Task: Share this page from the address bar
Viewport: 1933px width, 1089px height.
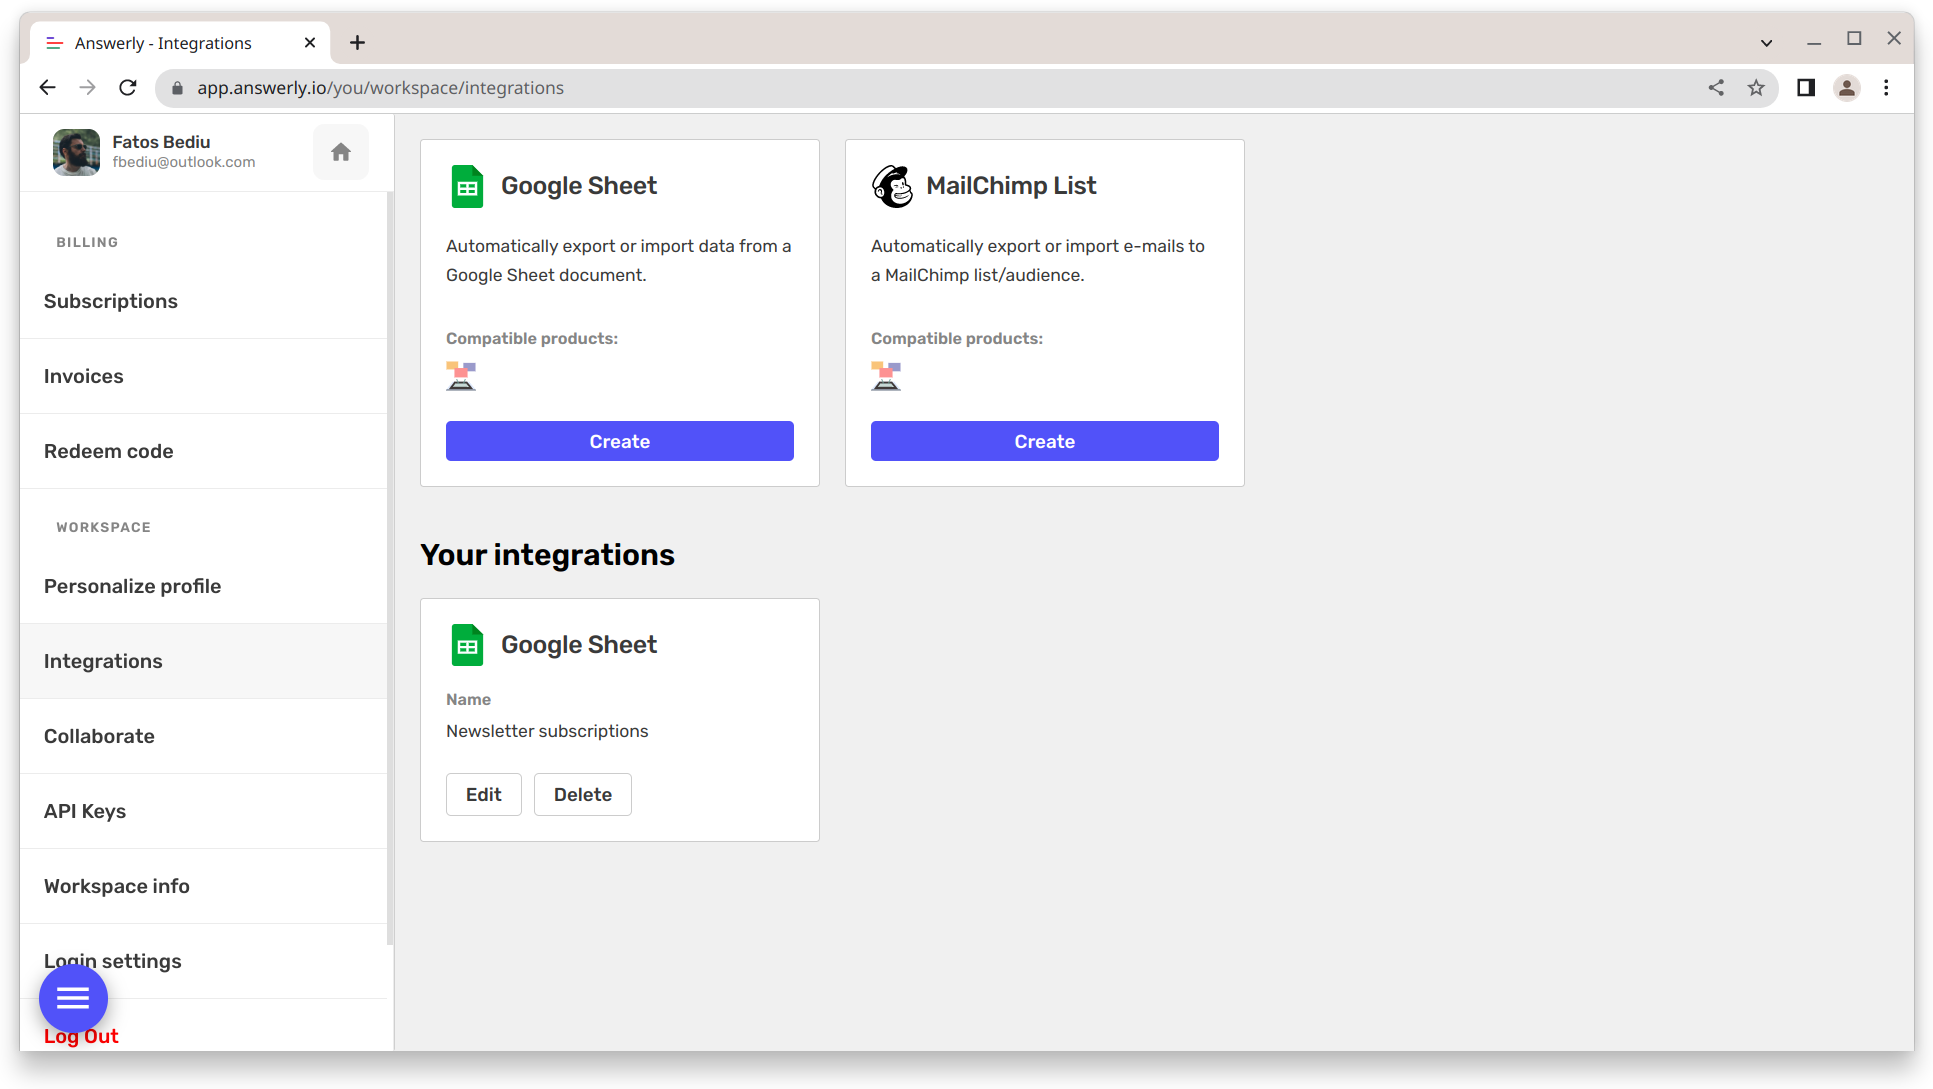Action: [1716, 88]
